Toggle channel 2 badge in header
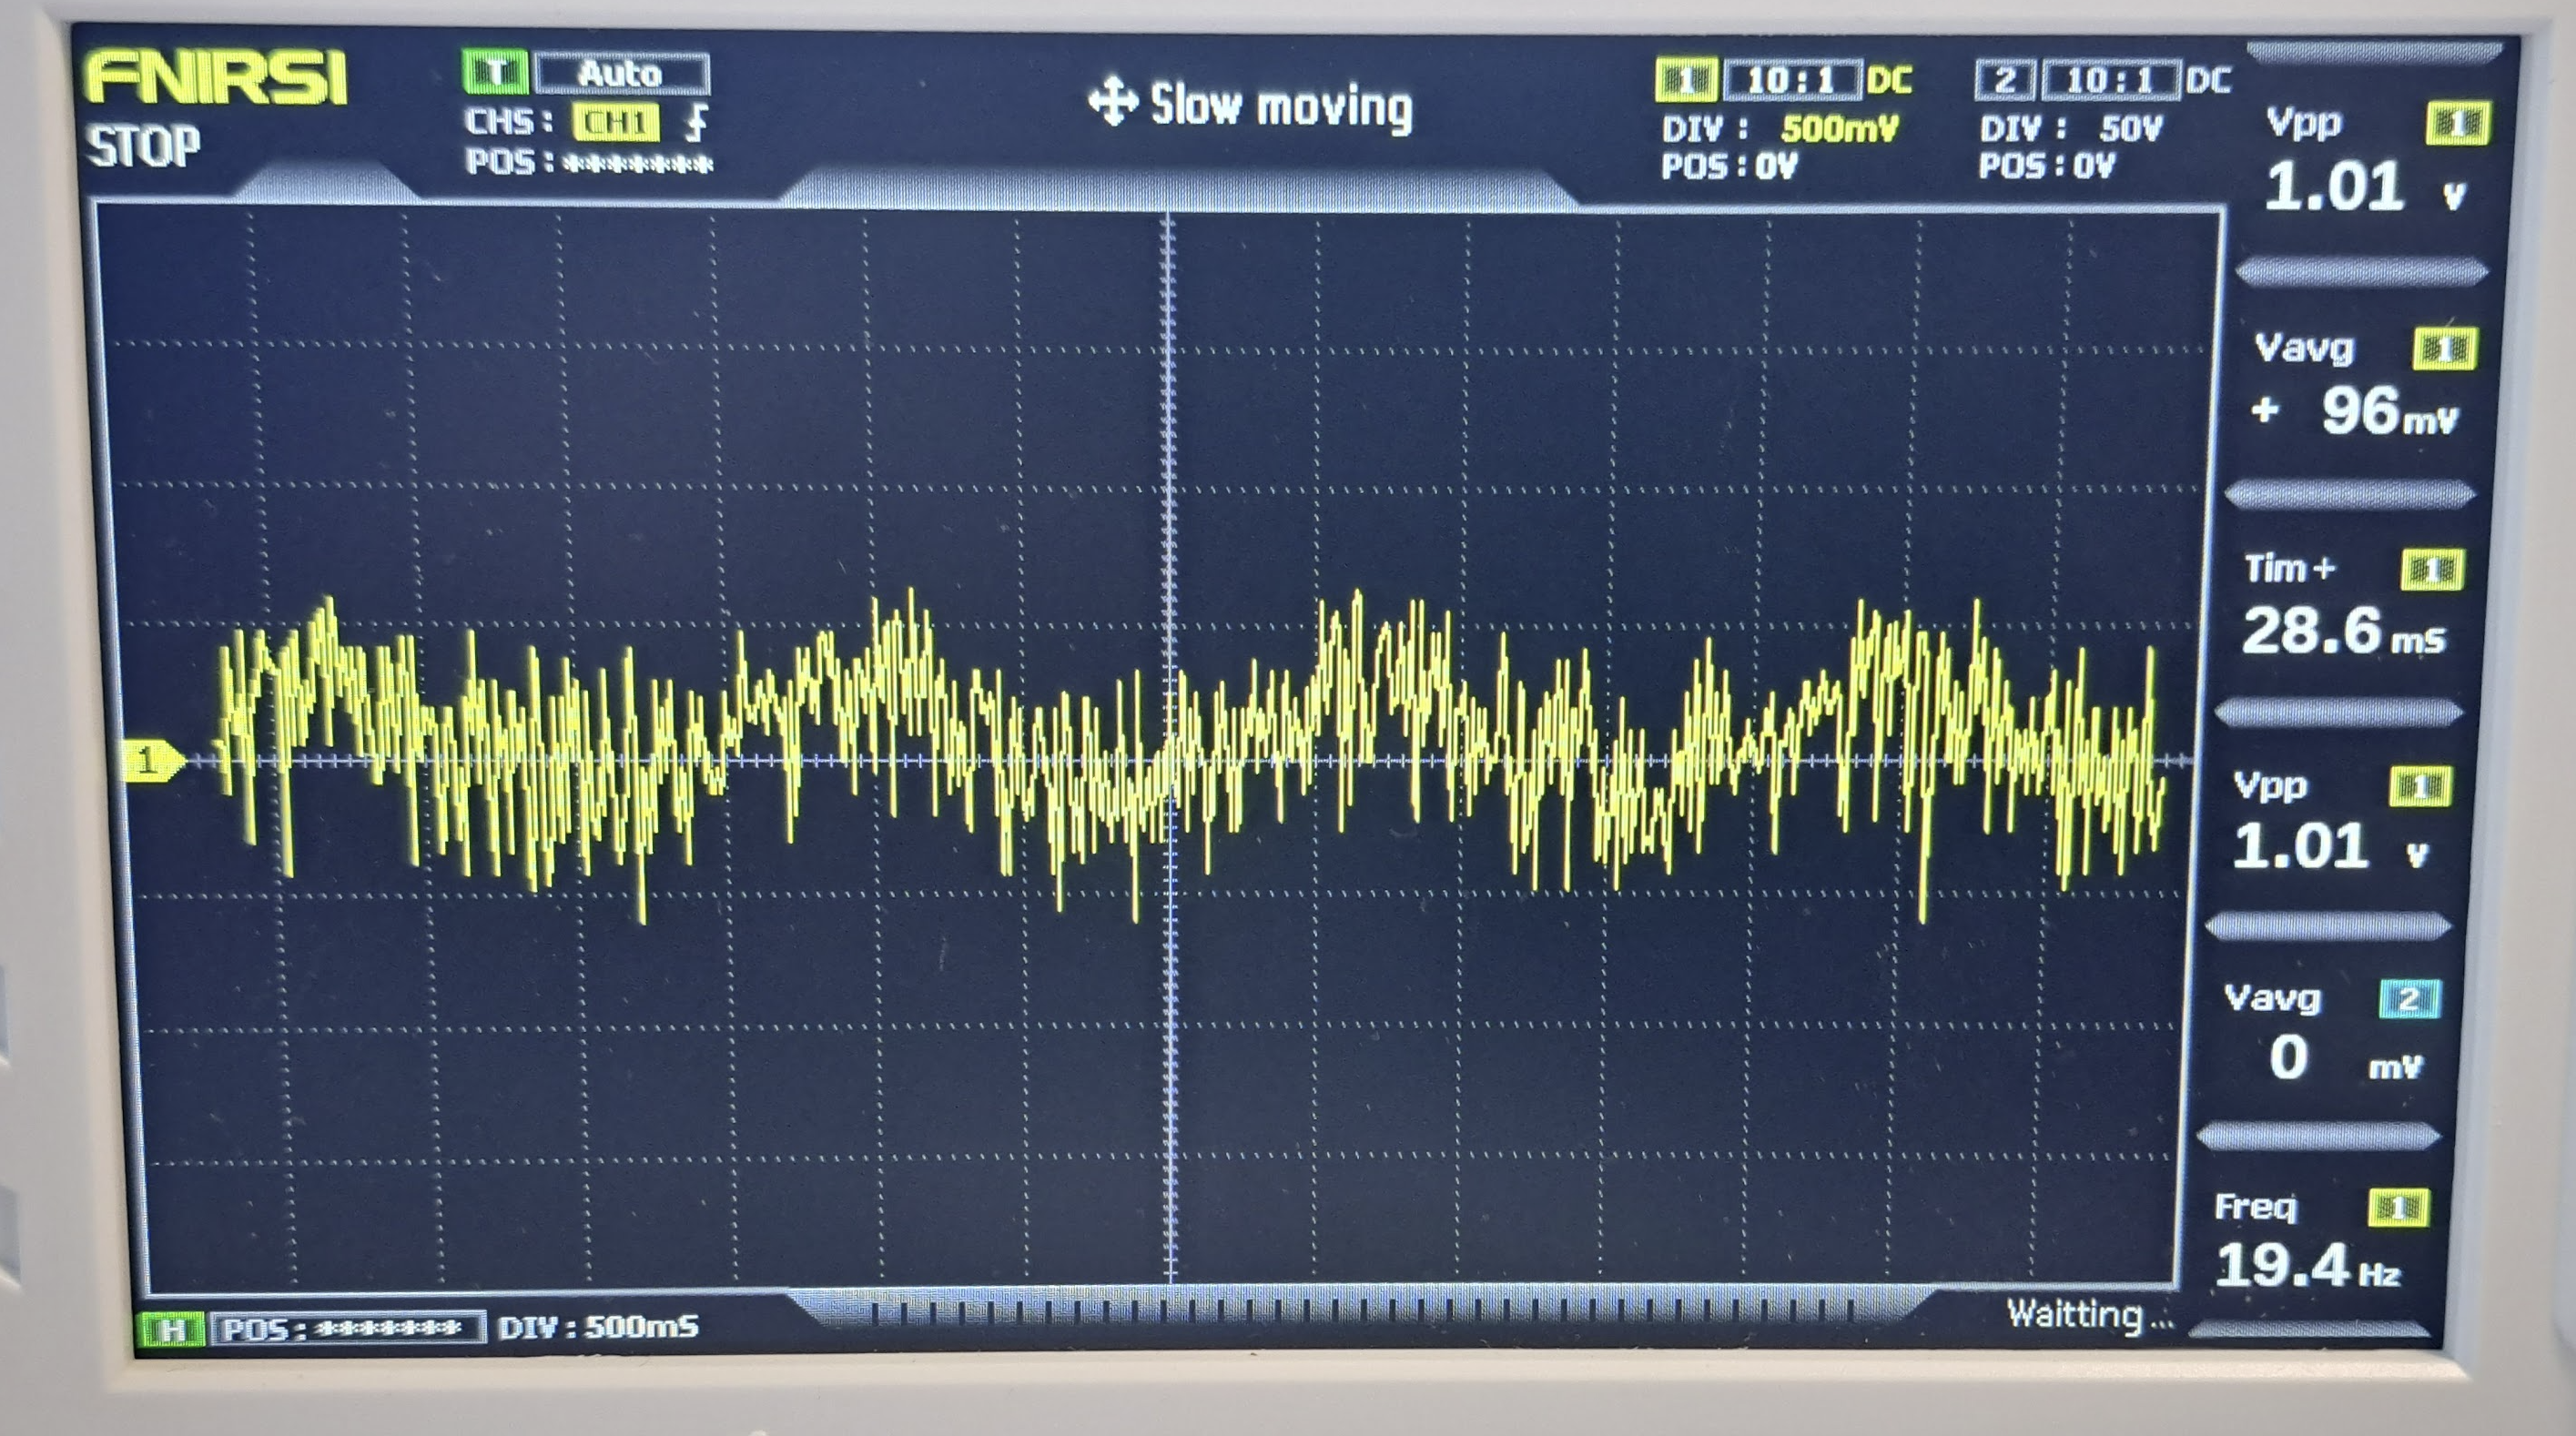 (2004, 80)
